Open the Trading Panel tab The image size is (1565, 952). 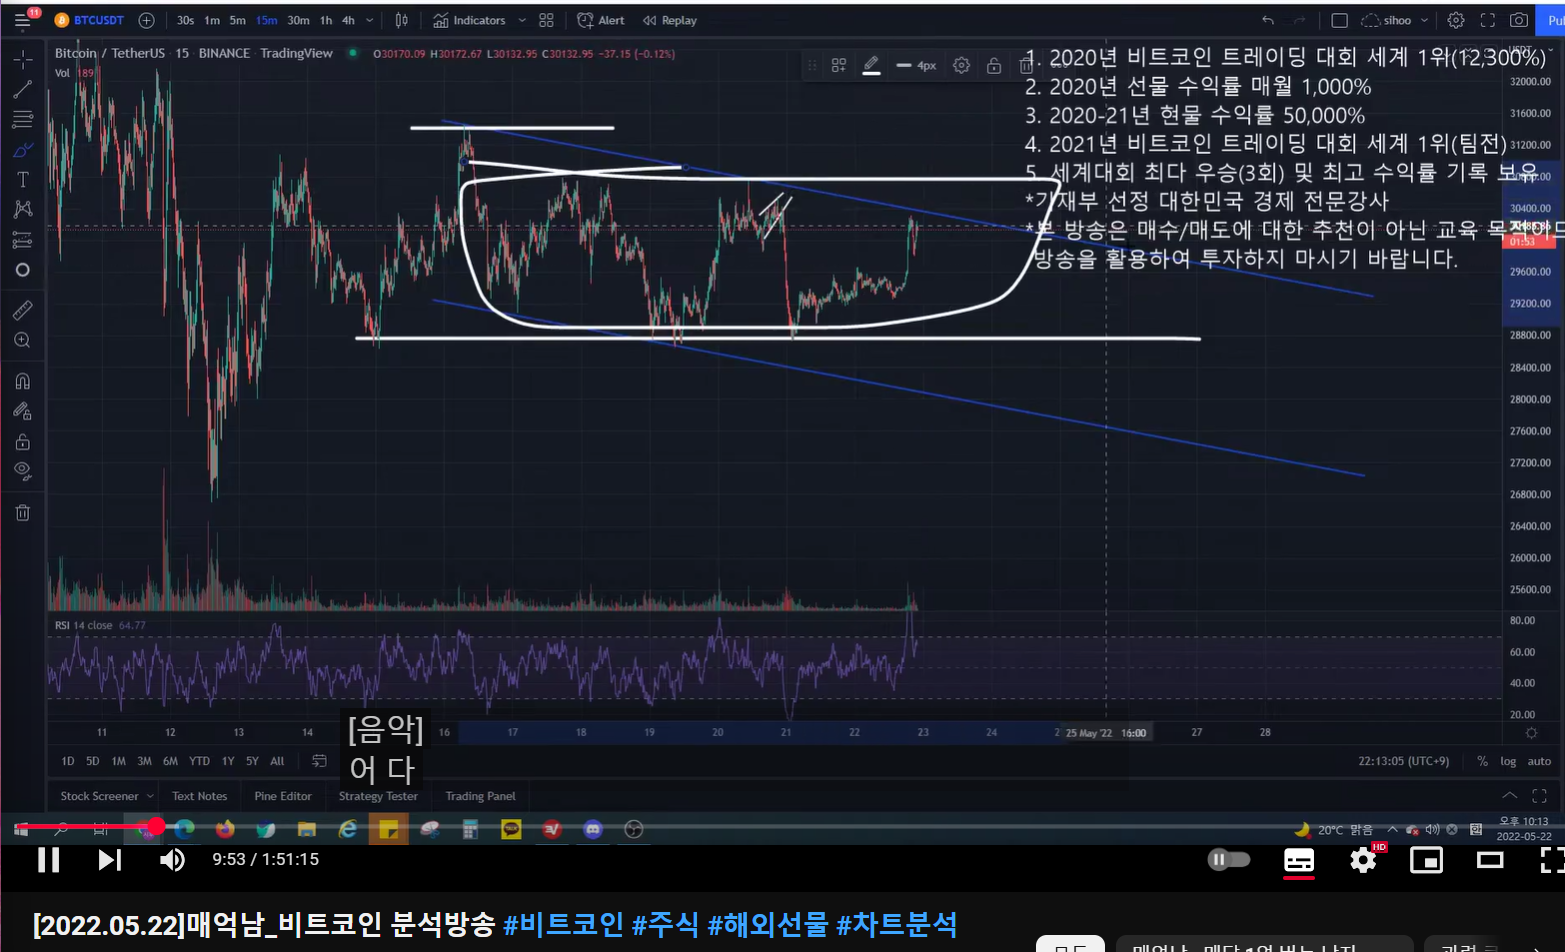tap(480, 796)
